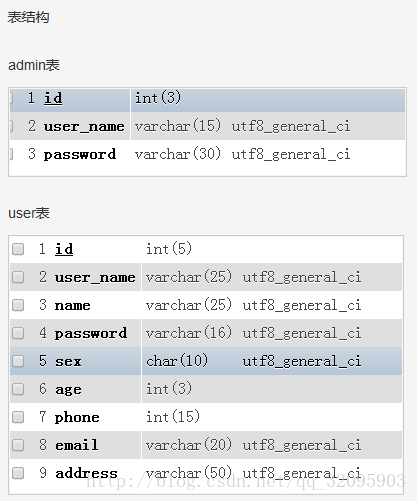
Task: Click the id column name in admin table
Action: click(x=53, y=98)
